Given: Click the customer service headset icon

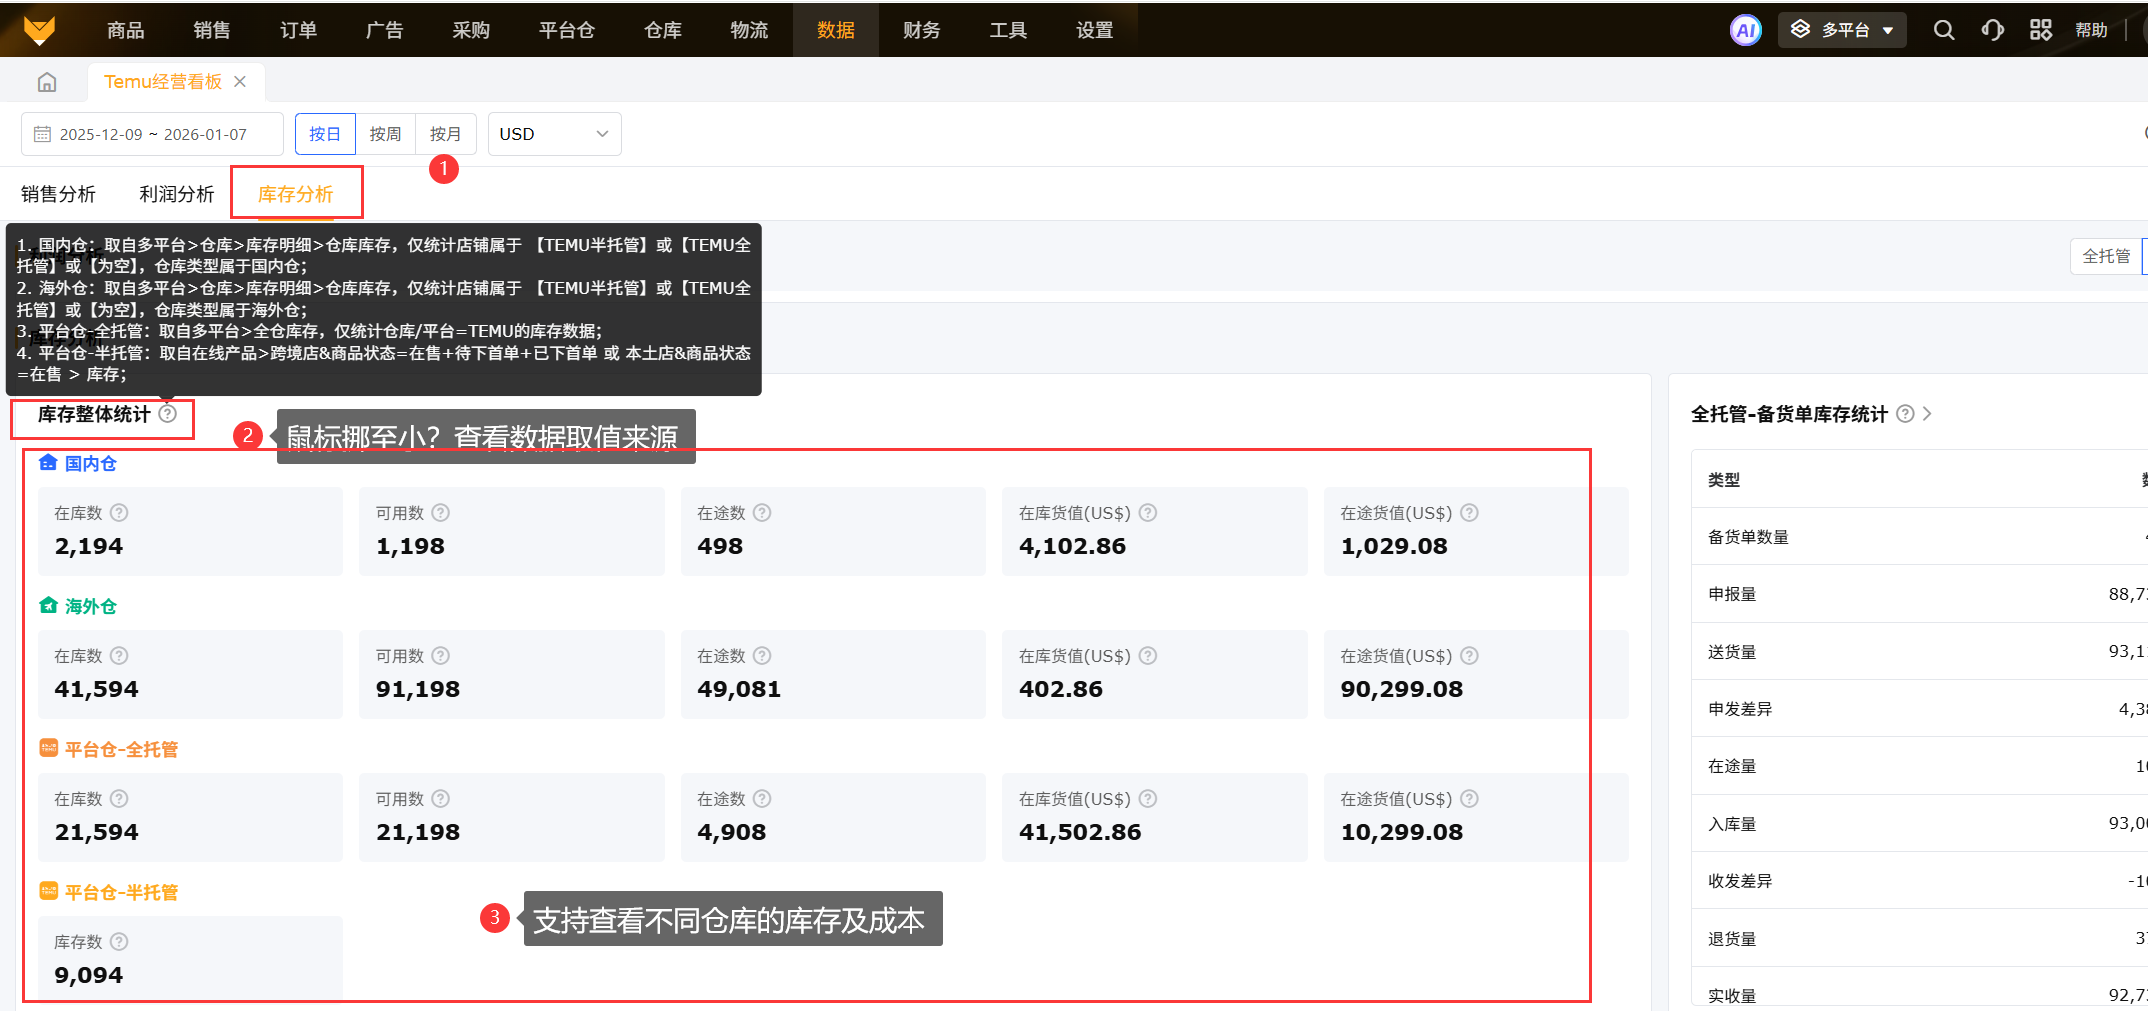Looking at the screenshot, I should [1992, 30].
